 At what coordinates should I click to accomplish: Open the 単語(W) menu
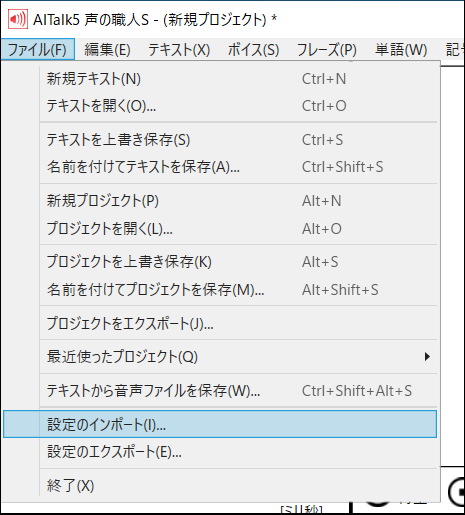401,49
